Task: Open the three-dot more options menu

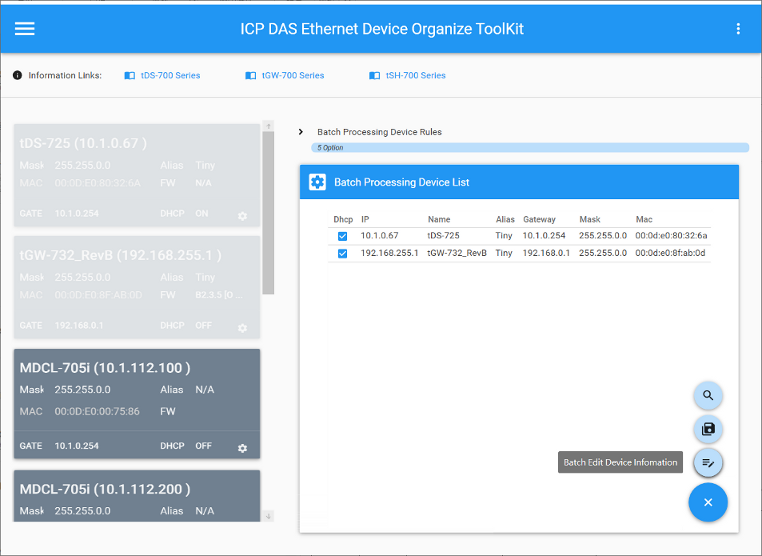Action: (x=738, y=29)
